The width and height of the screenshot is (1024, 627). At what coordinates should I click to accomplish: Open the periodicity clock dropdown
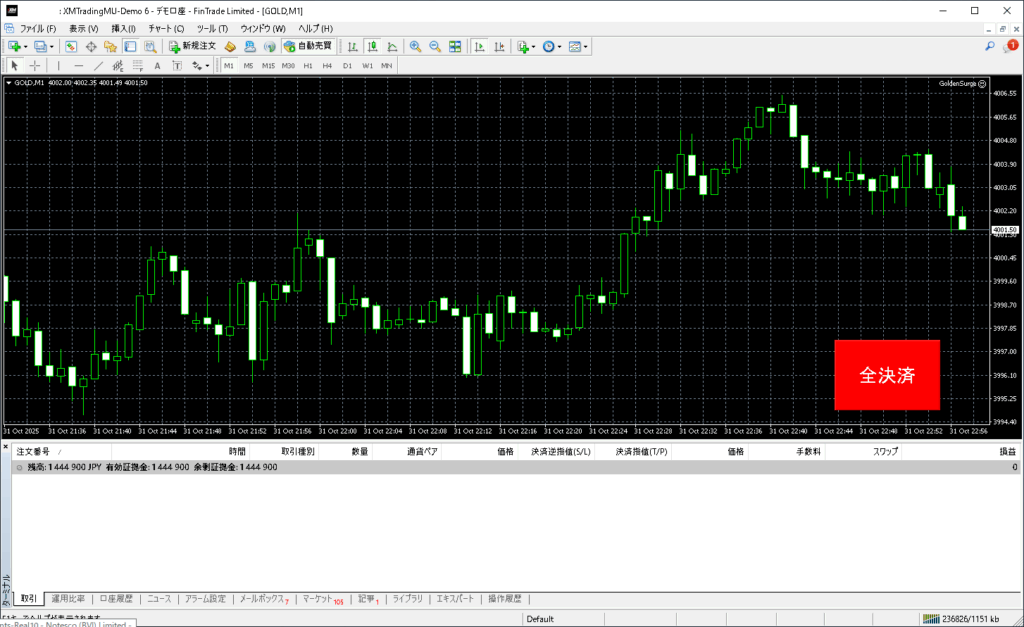click(561, 46)
